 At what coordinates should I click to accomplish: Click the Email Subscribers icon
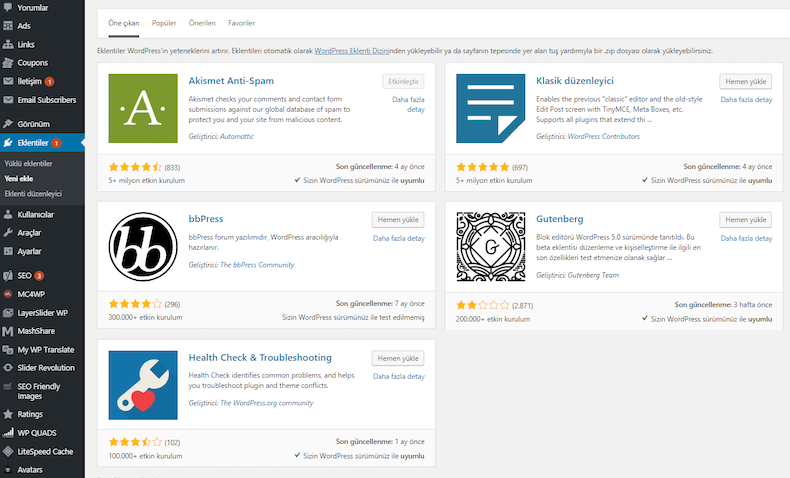8,100
